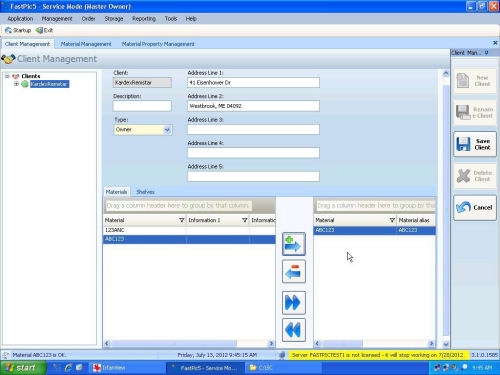This screenshot has width=500, height=375.
Task: Click the Address Line 5 field
Action: [253, 176]
